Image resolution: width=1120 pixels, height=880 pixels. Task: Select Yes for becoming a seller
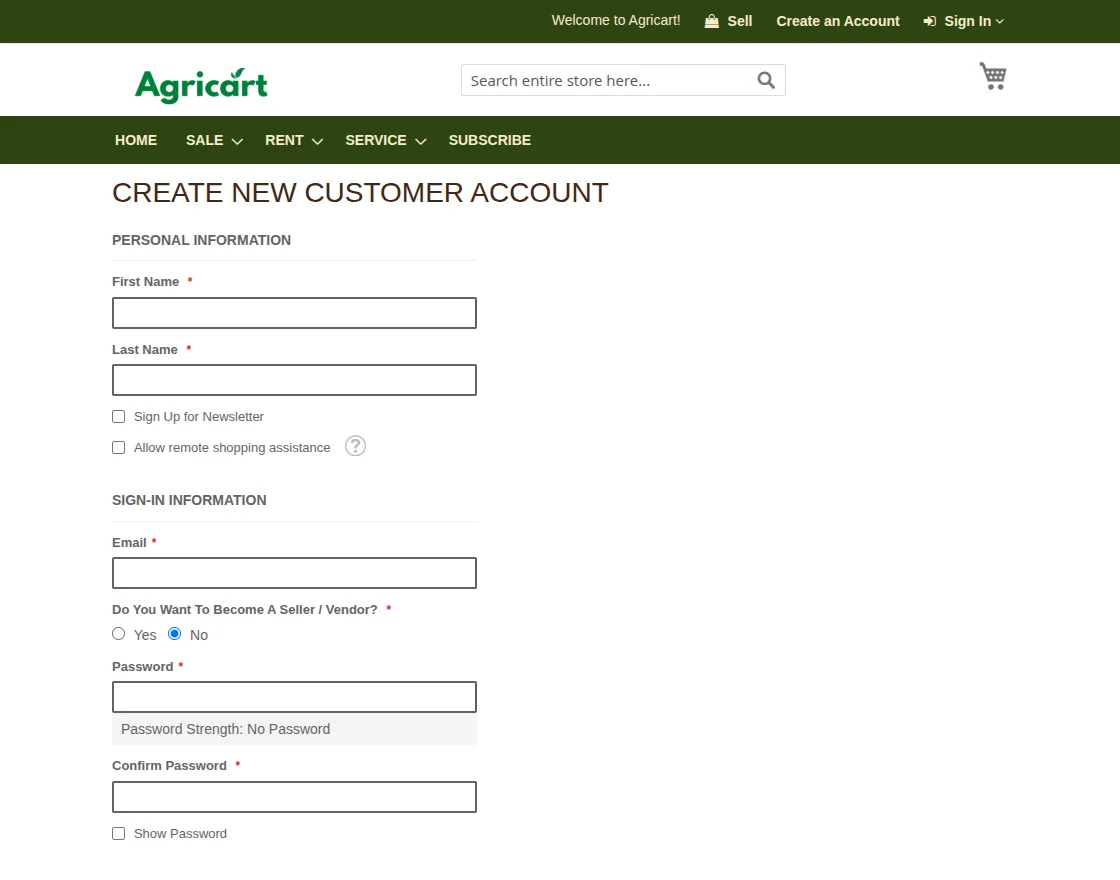point(118,633)
